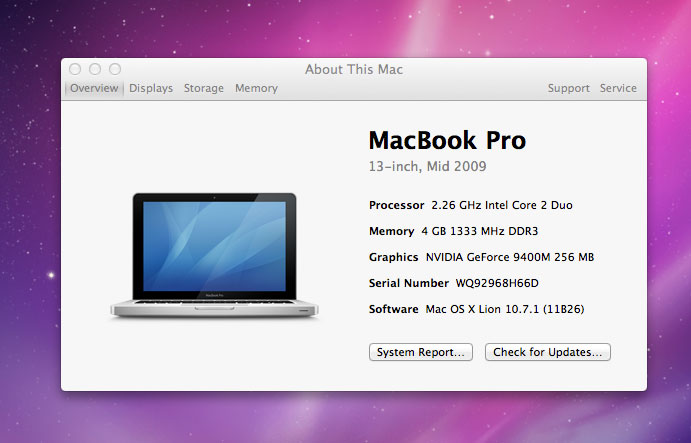This screenshot has height=443, width=691.
Task: Click the MacBook Pro heading
Action: point(447,141)
